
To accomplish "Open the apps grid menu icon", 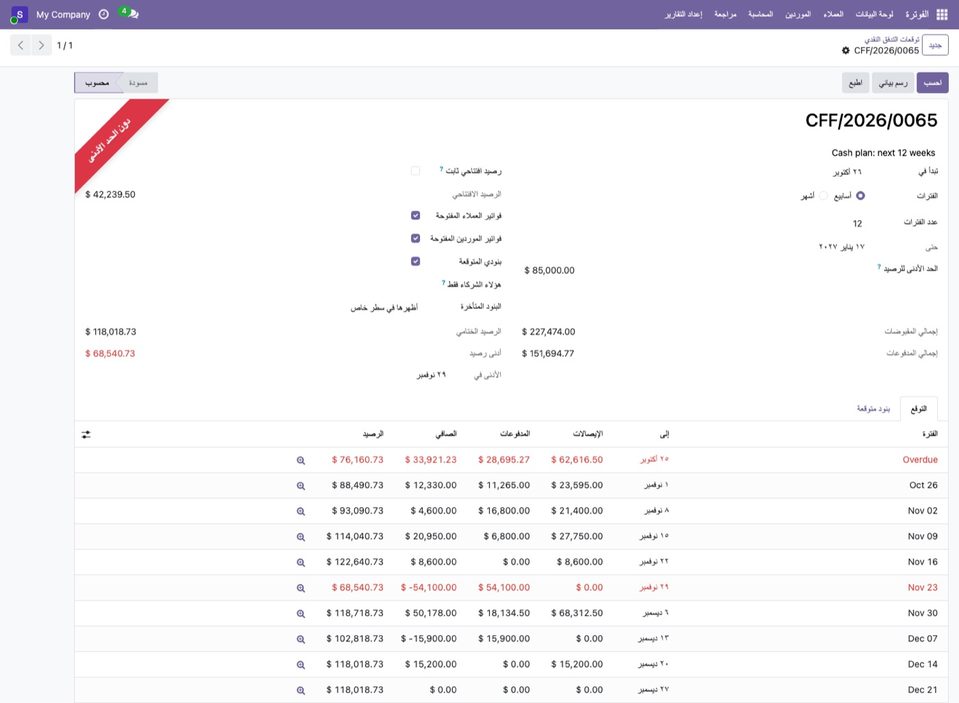I will [942, 14].
